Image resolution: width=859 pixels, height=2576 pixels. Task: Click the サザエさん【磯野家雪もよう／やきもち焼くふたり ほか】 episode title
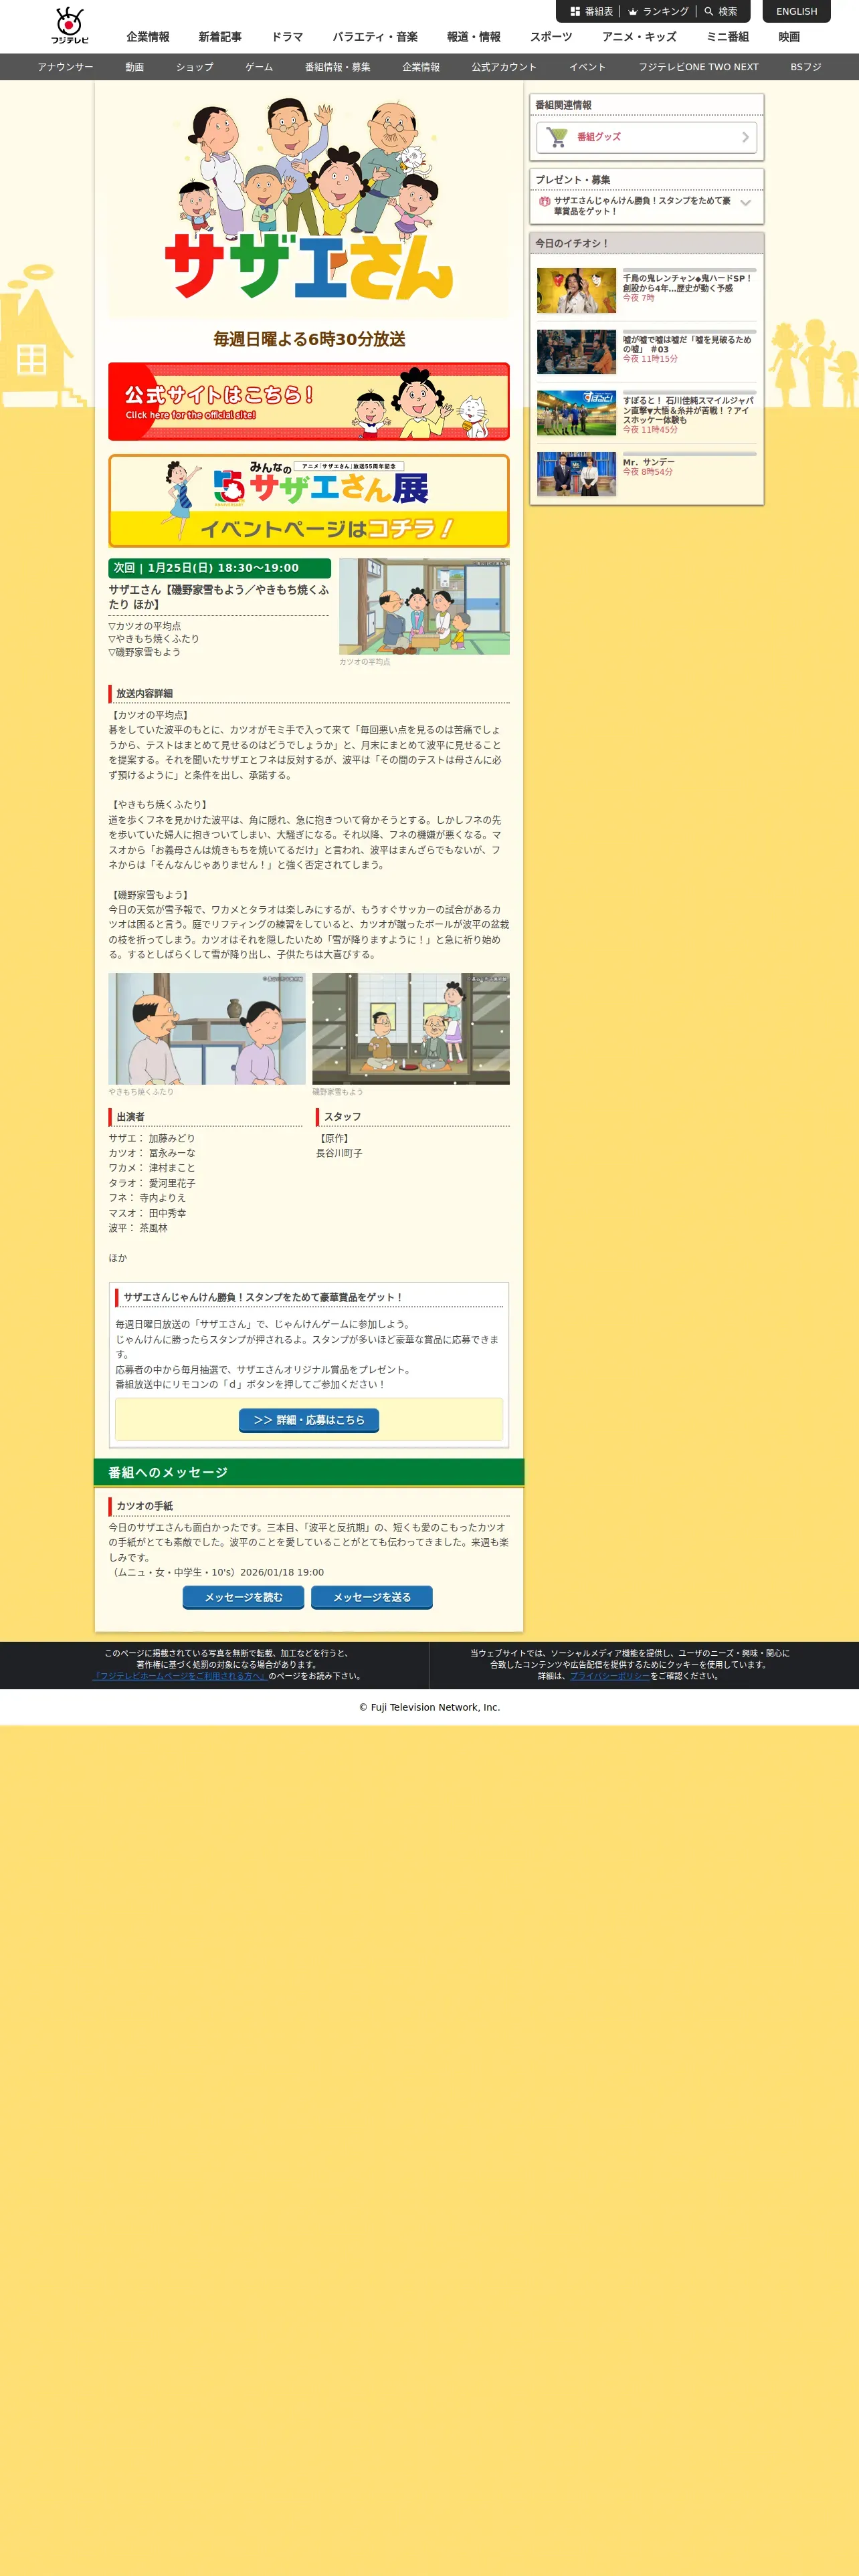tap(219, 597)
